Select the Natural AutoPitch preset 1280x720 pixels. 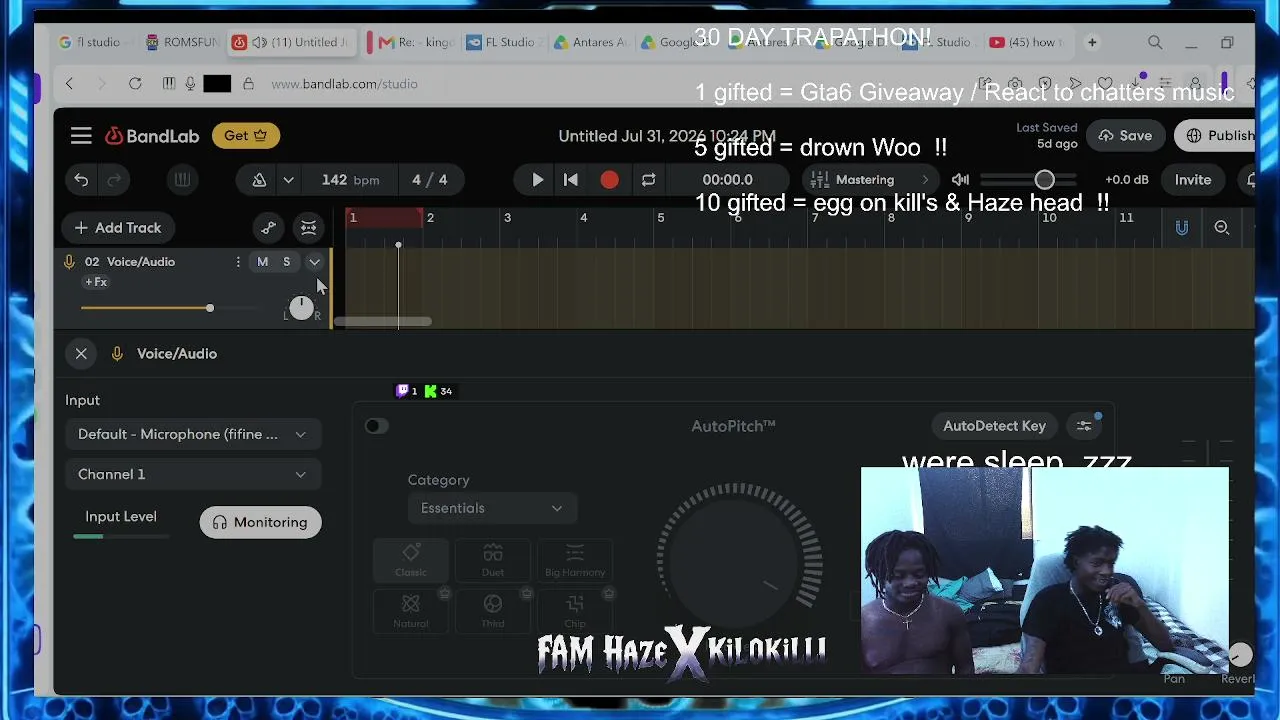[x=411, y=611]
